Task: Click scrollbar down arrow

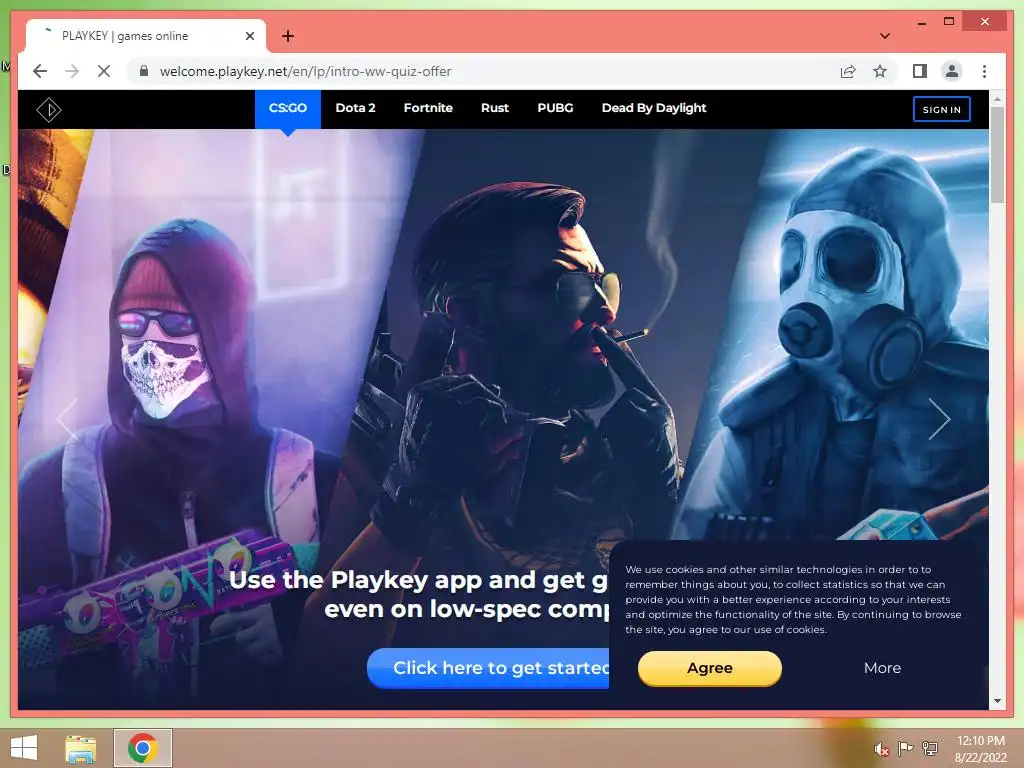Action: point(997,701)
